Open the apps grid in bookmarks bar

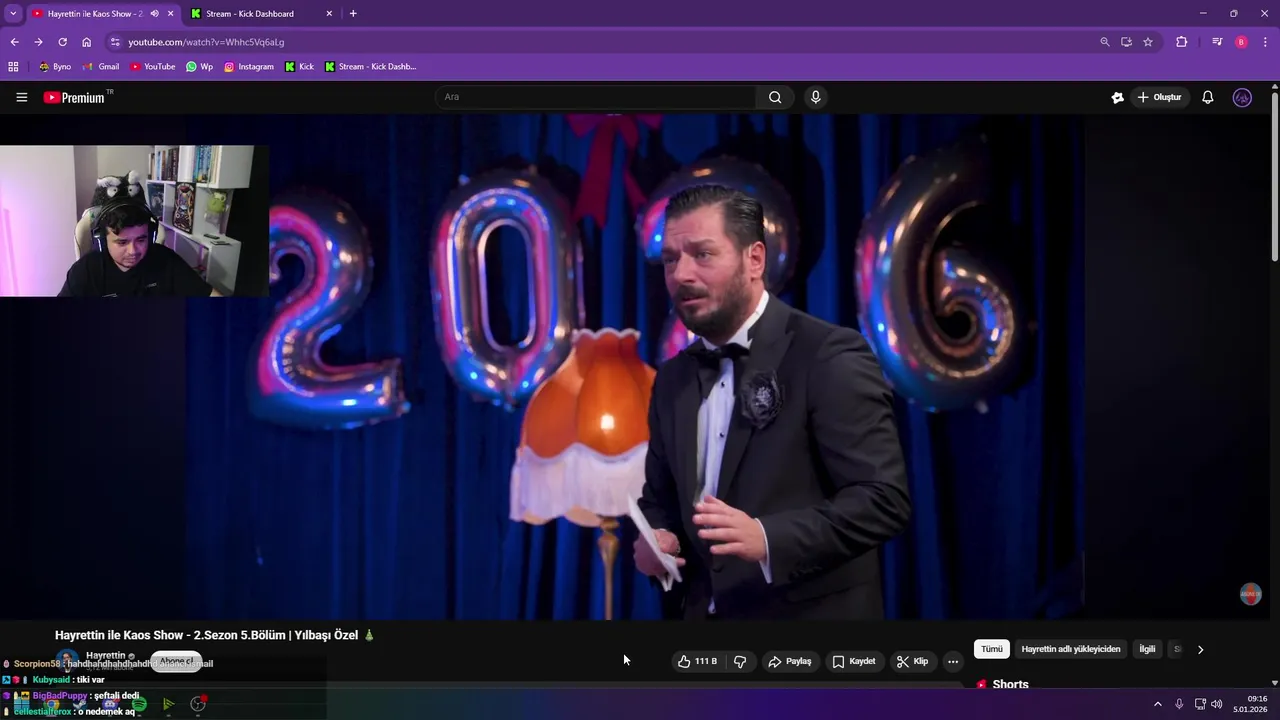13,67
